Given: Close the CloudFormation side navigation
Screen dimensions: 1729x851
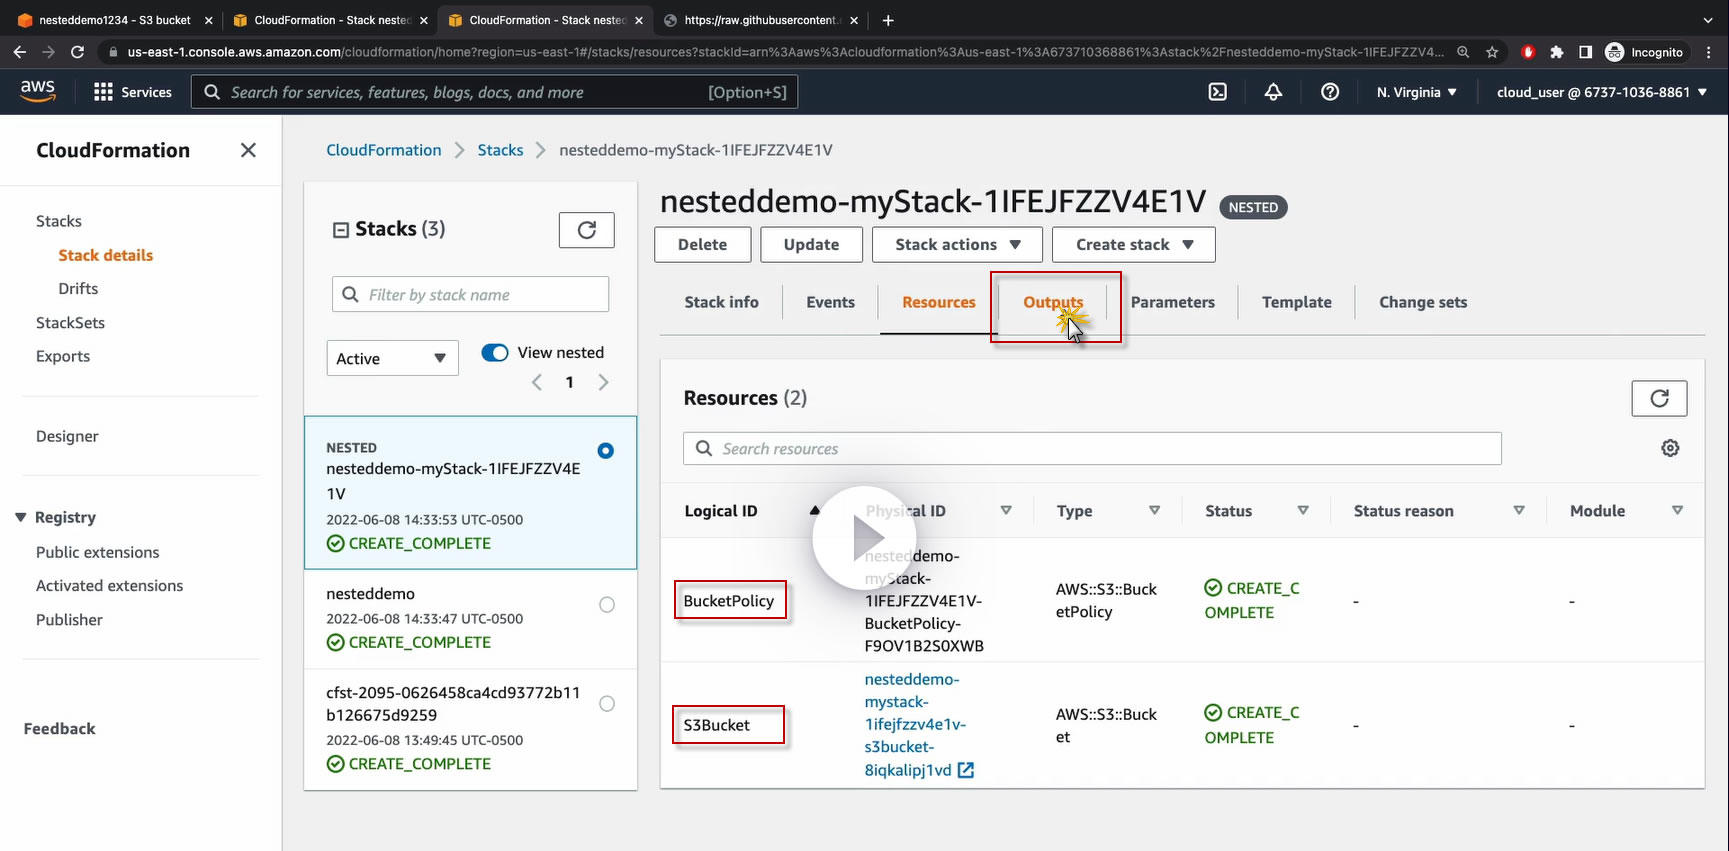Looking at the screenshot, I should pos(248,150).
